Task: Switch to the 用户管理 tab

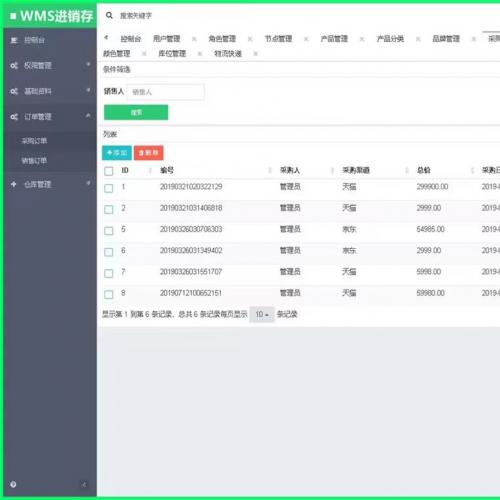Action: coord(167,39)
